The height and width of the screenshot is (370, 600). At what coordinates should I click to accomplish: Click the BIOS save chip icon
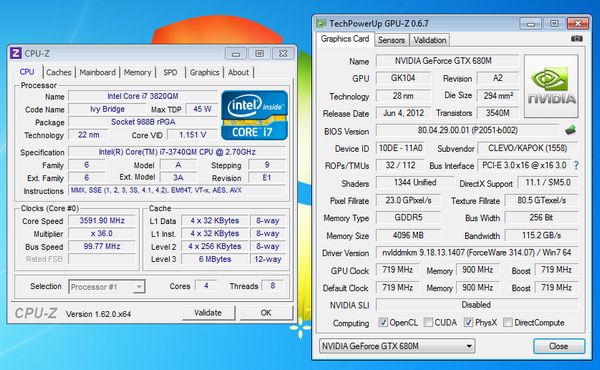(571, 130)
